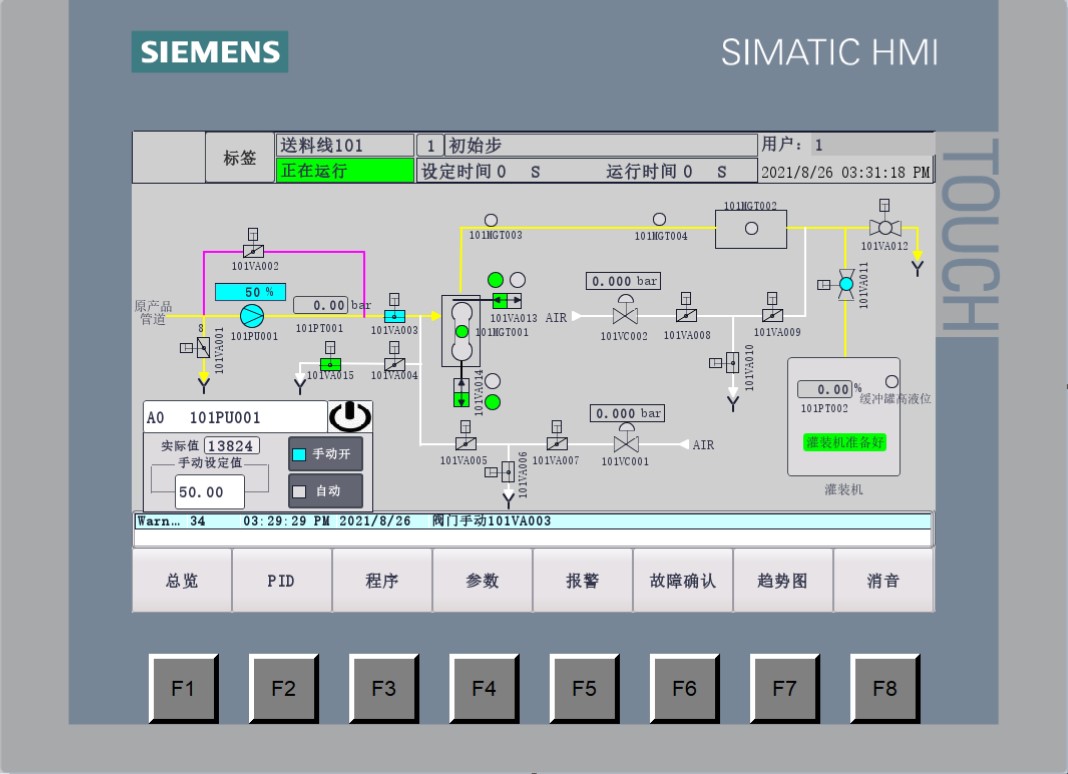Screen dimensions: 1068x774
Task: Click the green 灌装机准备好 status indicator
Action: pos(845,442)
